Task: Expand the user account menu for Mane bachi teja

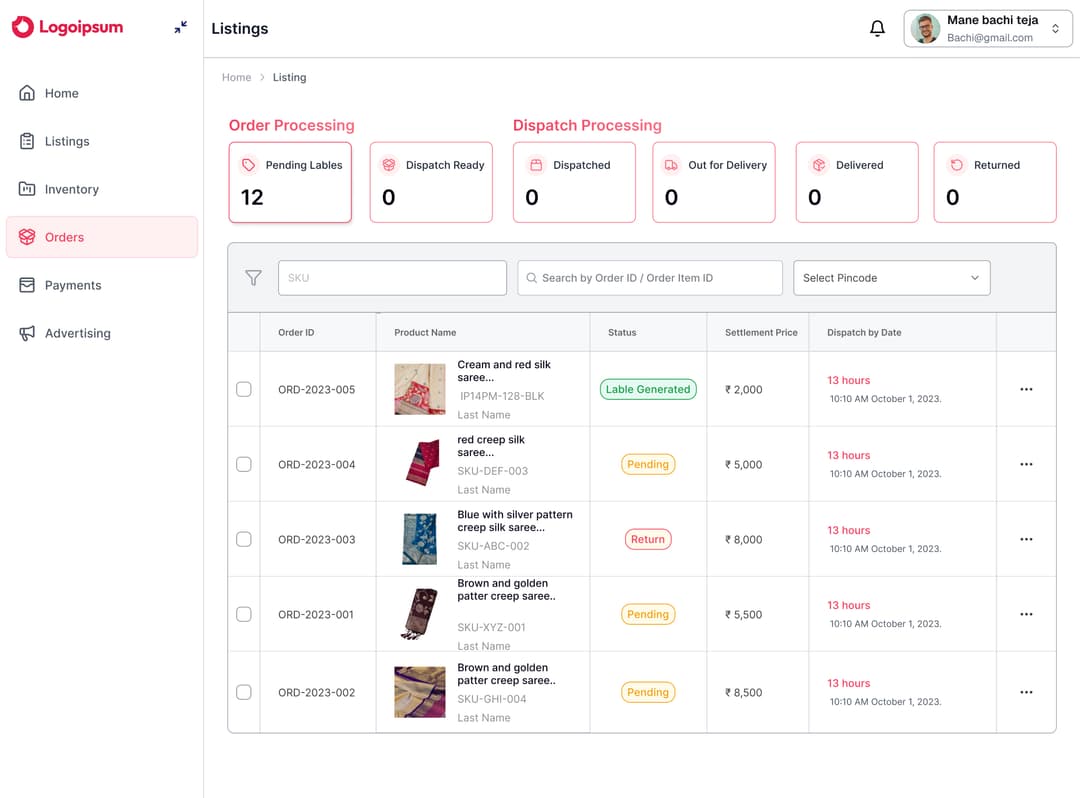Action: point(1055,28)
